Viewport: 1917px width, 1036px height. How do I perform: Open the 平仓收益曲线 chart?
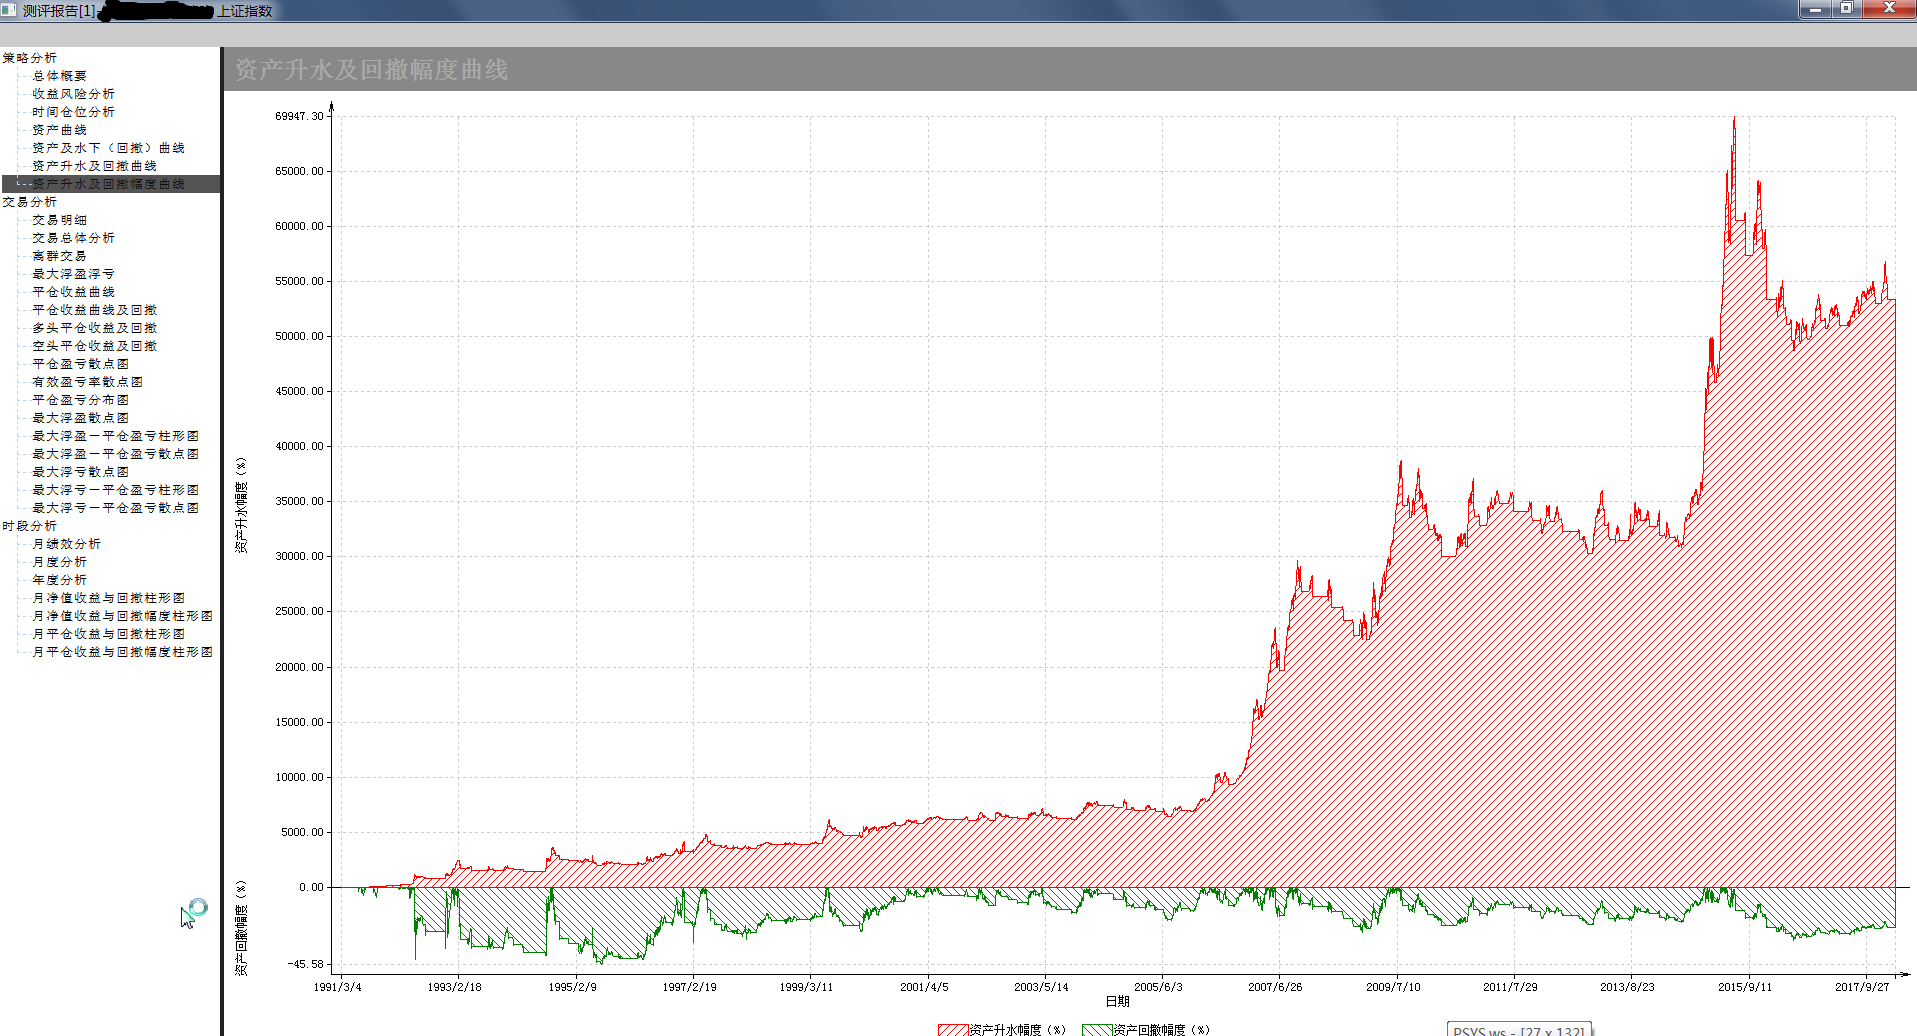(73, 292)
